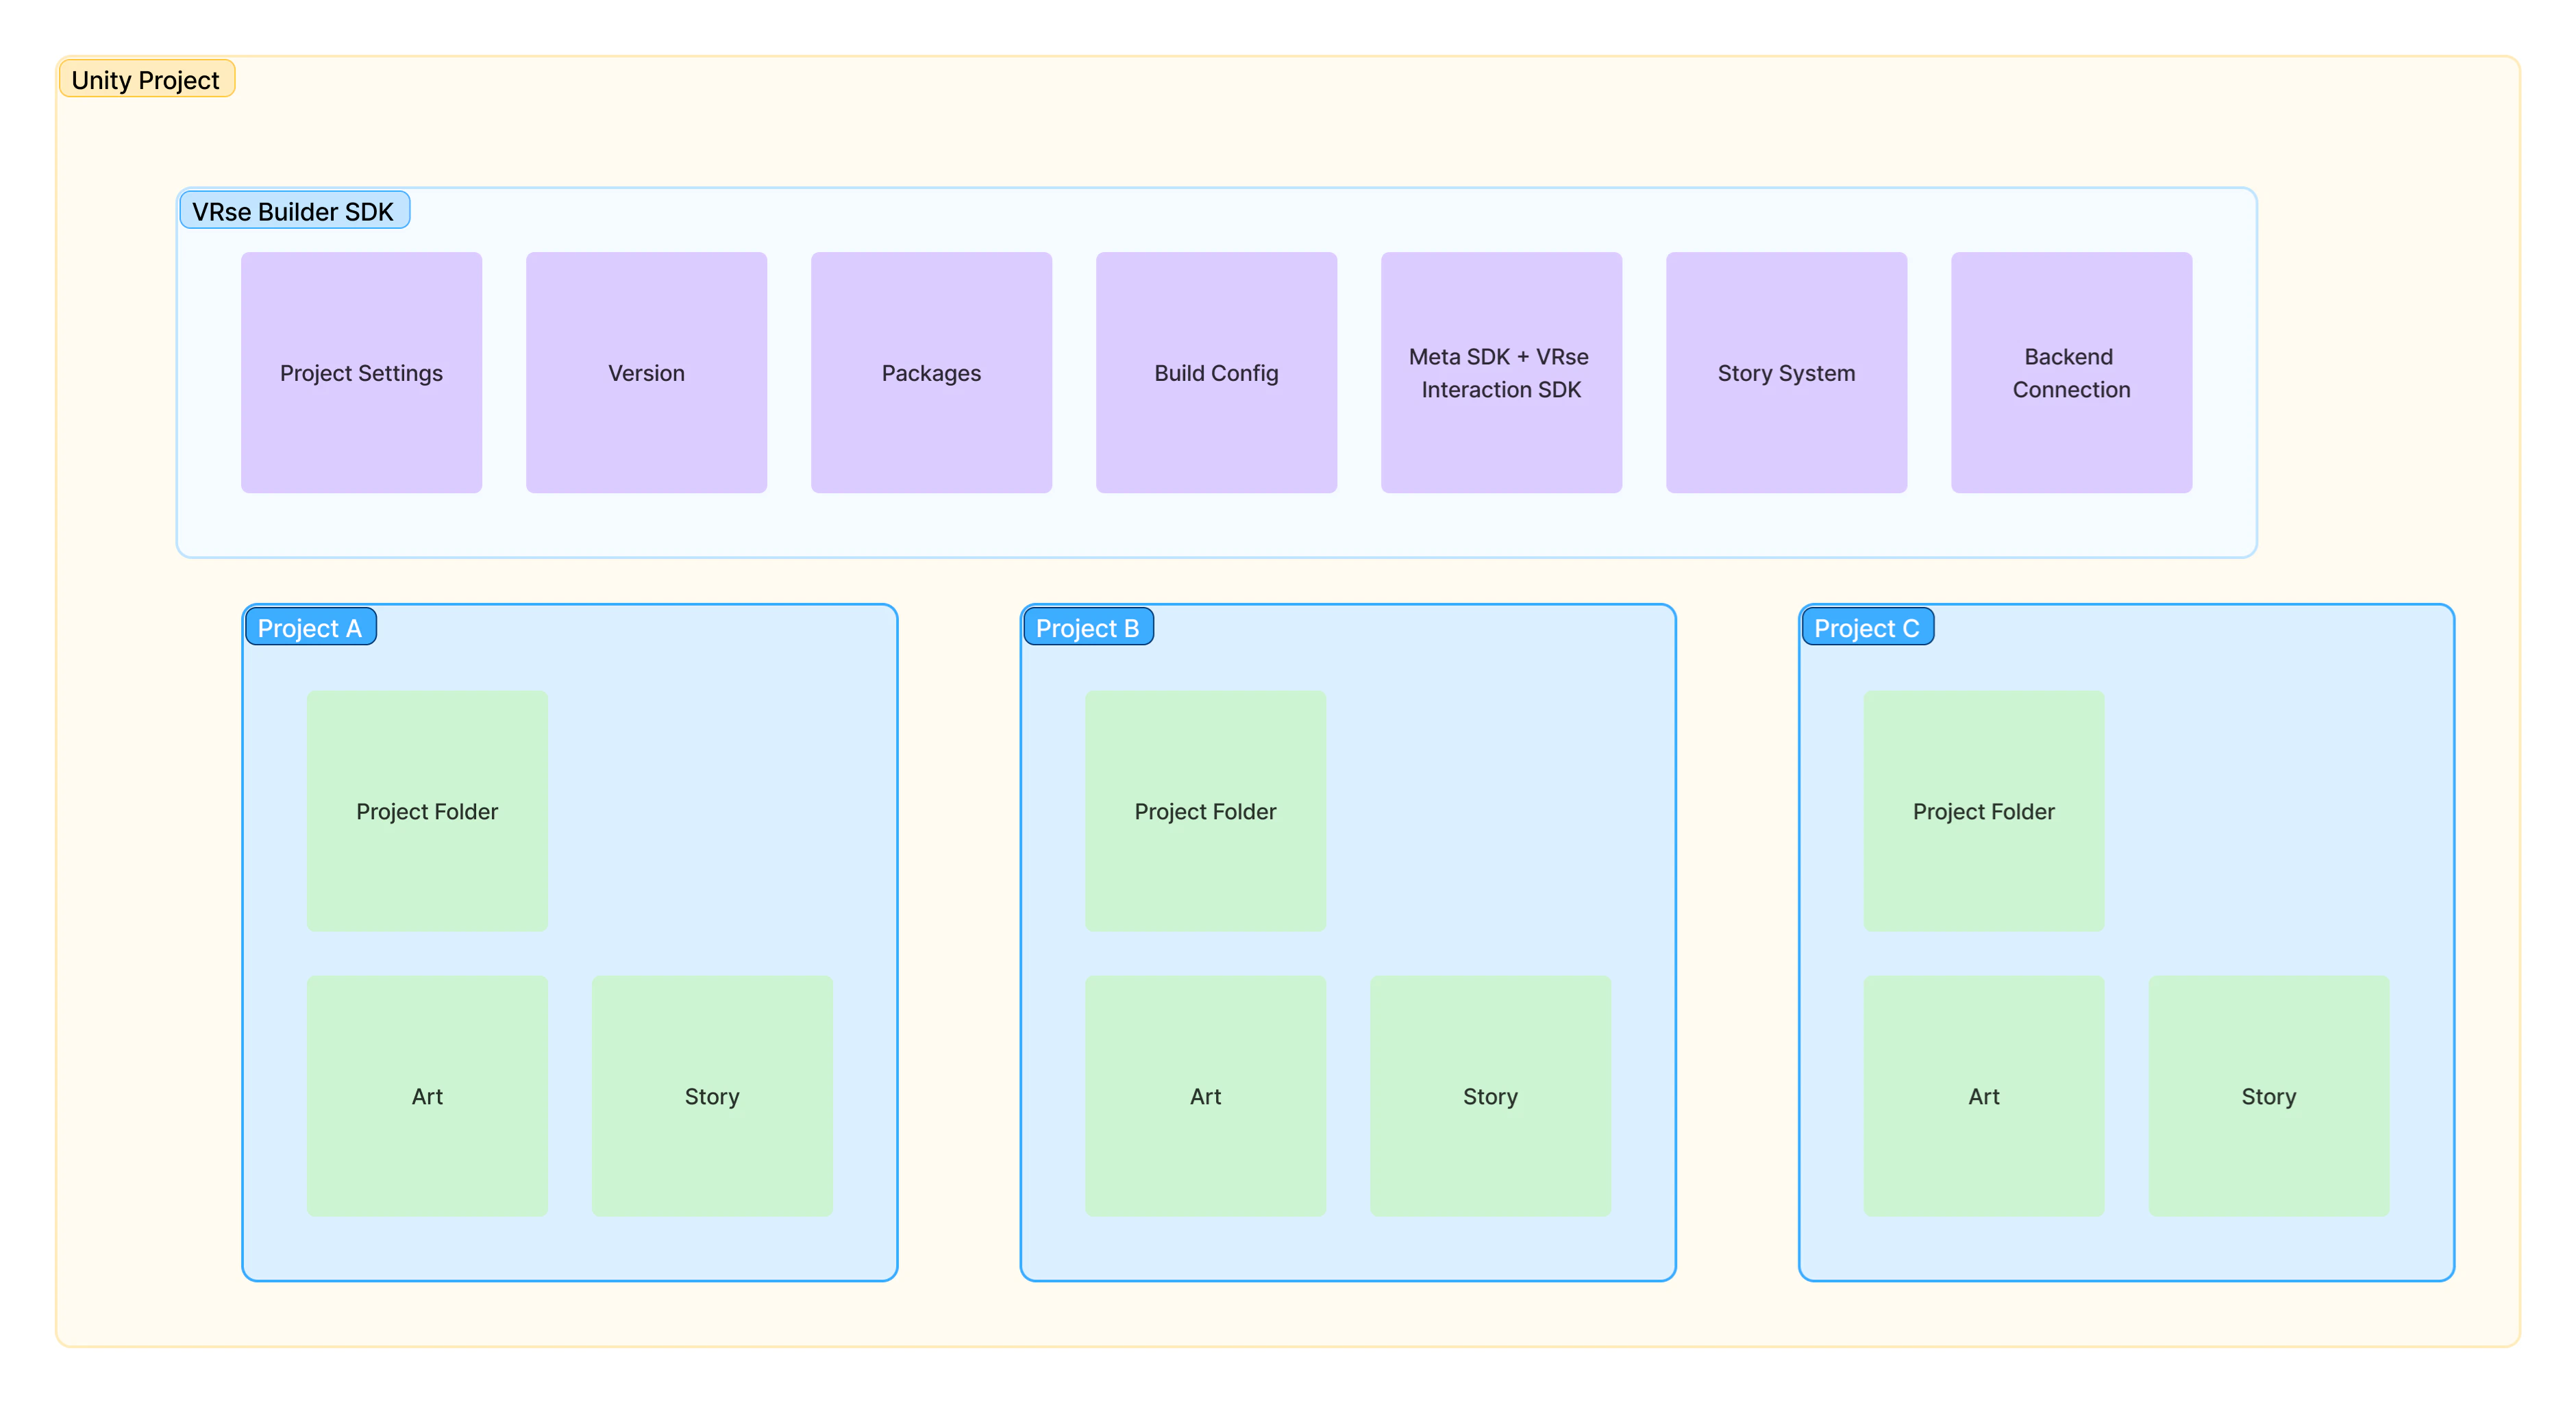Image resolution: width=2576 pixels, height=1403 pixels.
Task: Select Meta SDK + VRse Interaction SDK box
Action: point(1501,372)
